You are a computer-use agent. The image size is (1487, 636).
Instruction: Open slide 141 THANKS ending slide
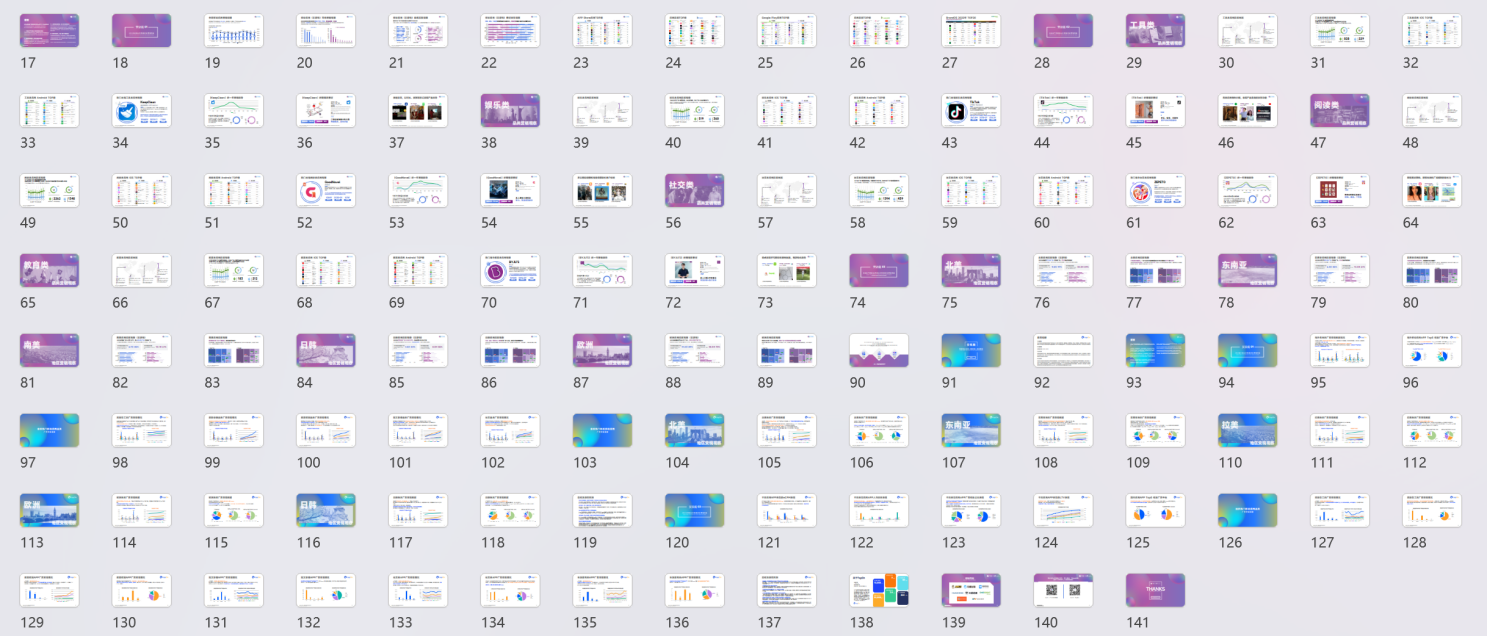click(x=1155, y=591)
